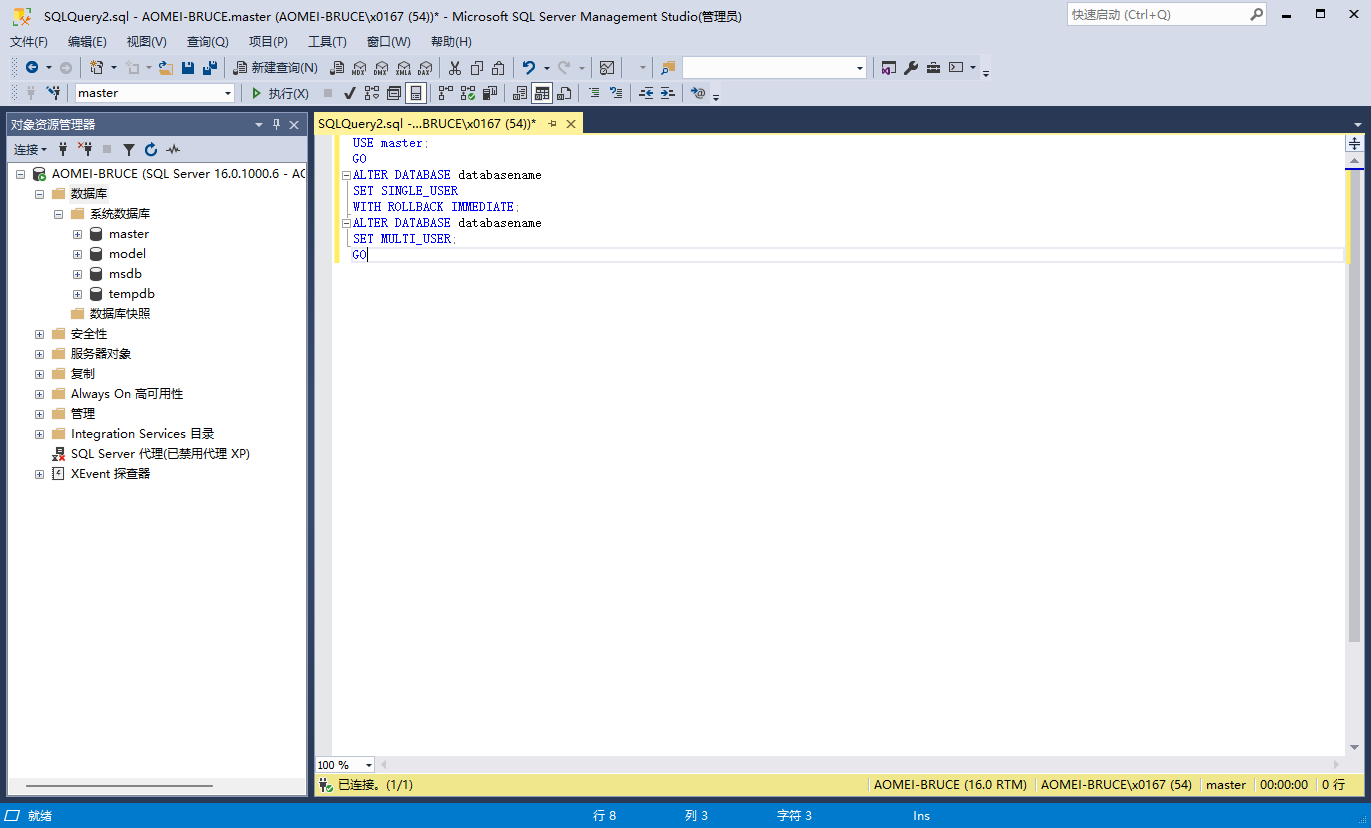Click the Connect Object Explorer plug icon
Viewport: 1371px width, 828px height.
click(x=63, y=149)
